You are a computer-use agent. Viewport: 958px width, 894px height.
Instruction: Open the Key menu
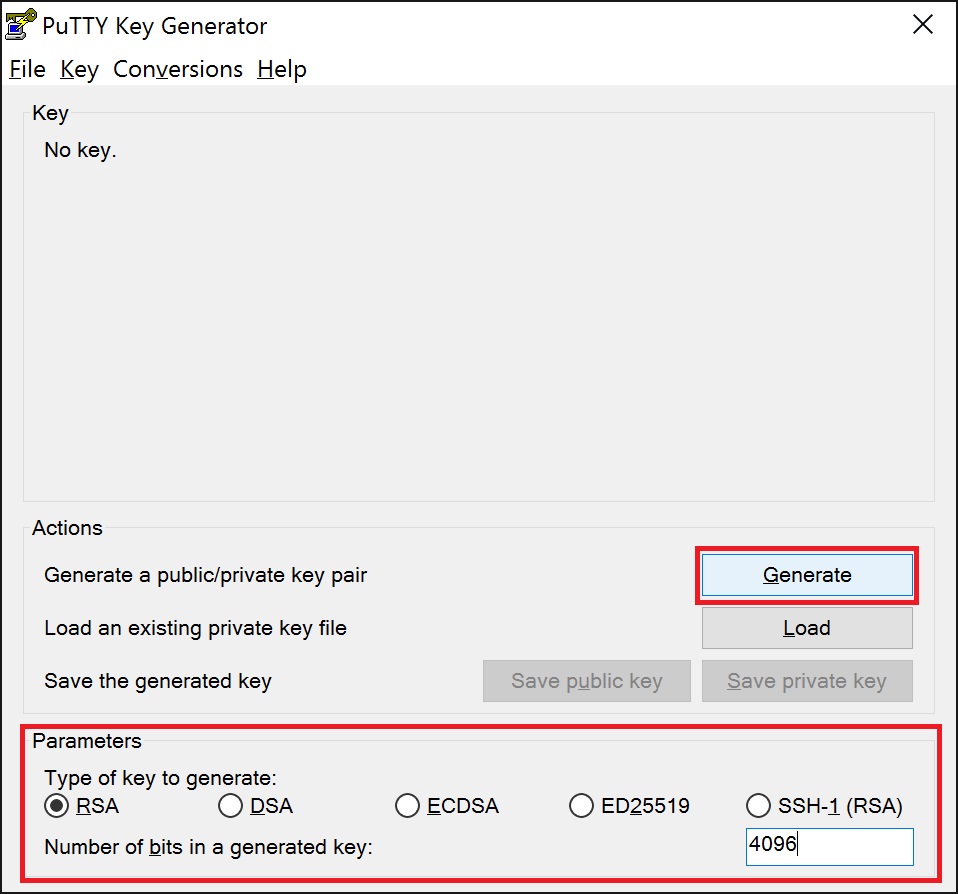point(80,69)
